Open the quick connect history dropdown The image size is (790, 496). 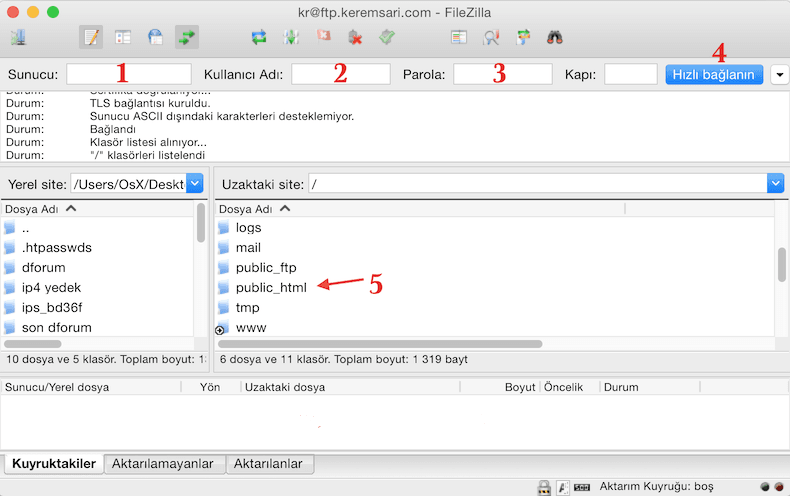tap(780, 75)
